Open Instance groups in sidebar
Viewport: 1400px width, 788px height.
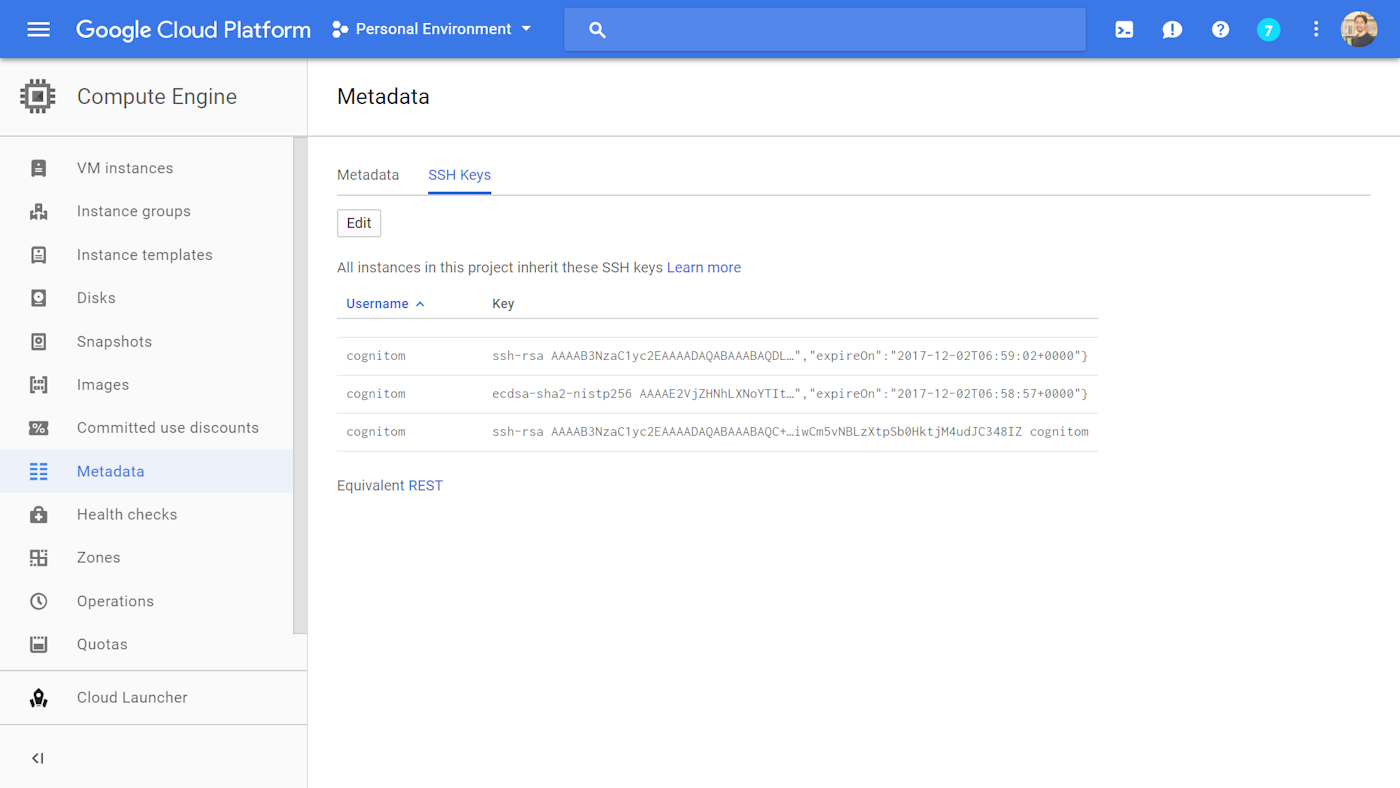click(x=146, y=211)
